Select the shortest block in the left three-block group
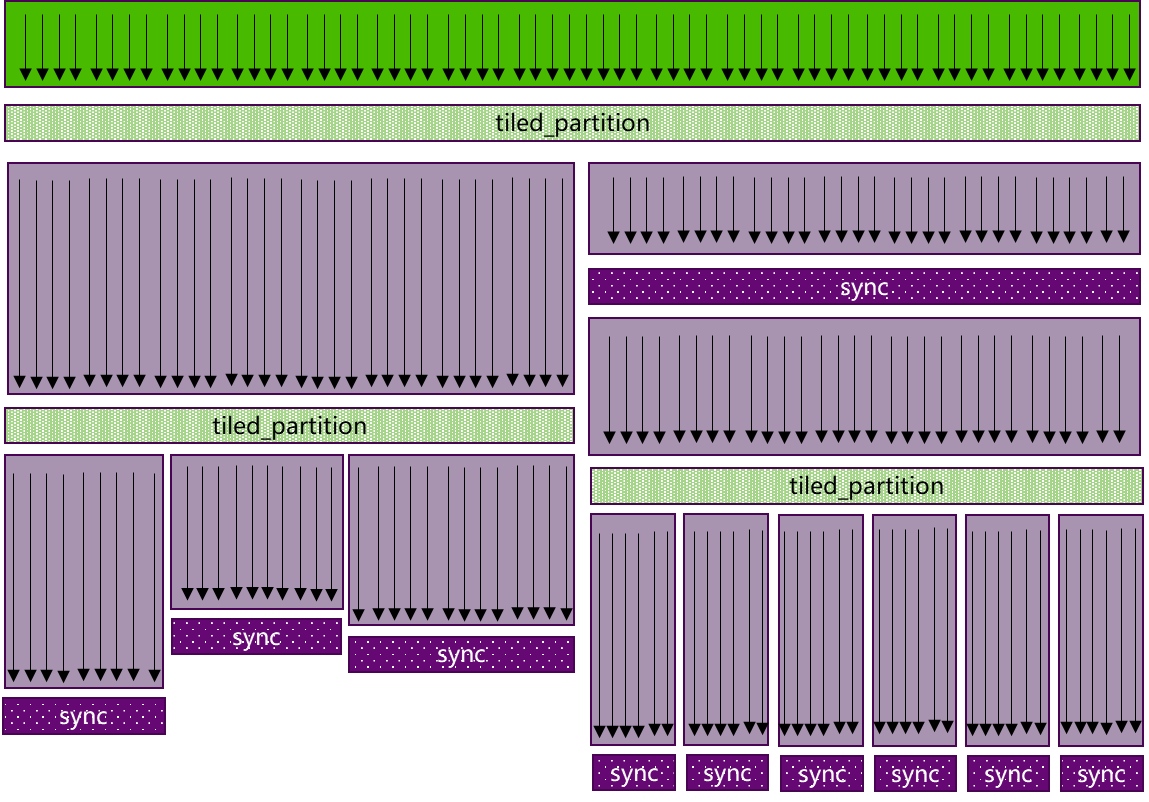Viewport: 1149px width, 802px height. (257, 532)
